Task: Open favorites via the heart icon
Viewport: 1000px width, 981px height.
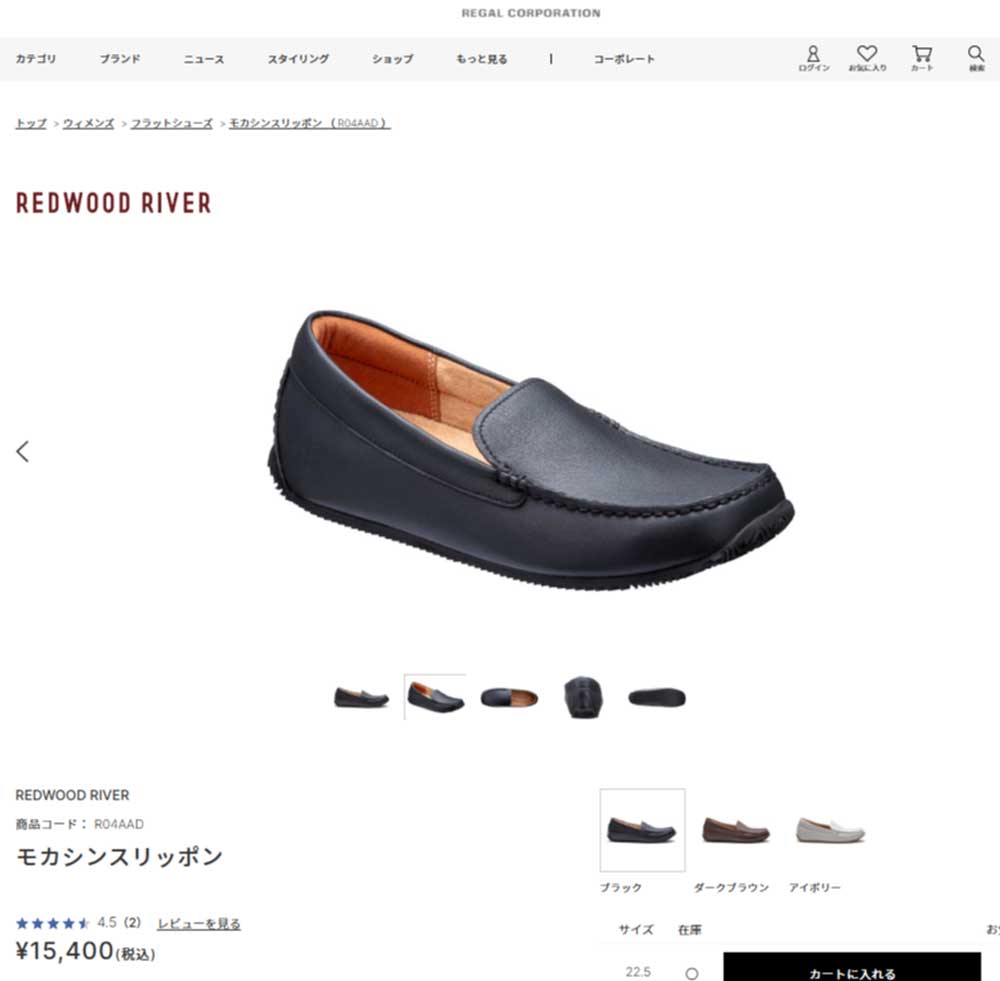Action: [x=867, y=57]
